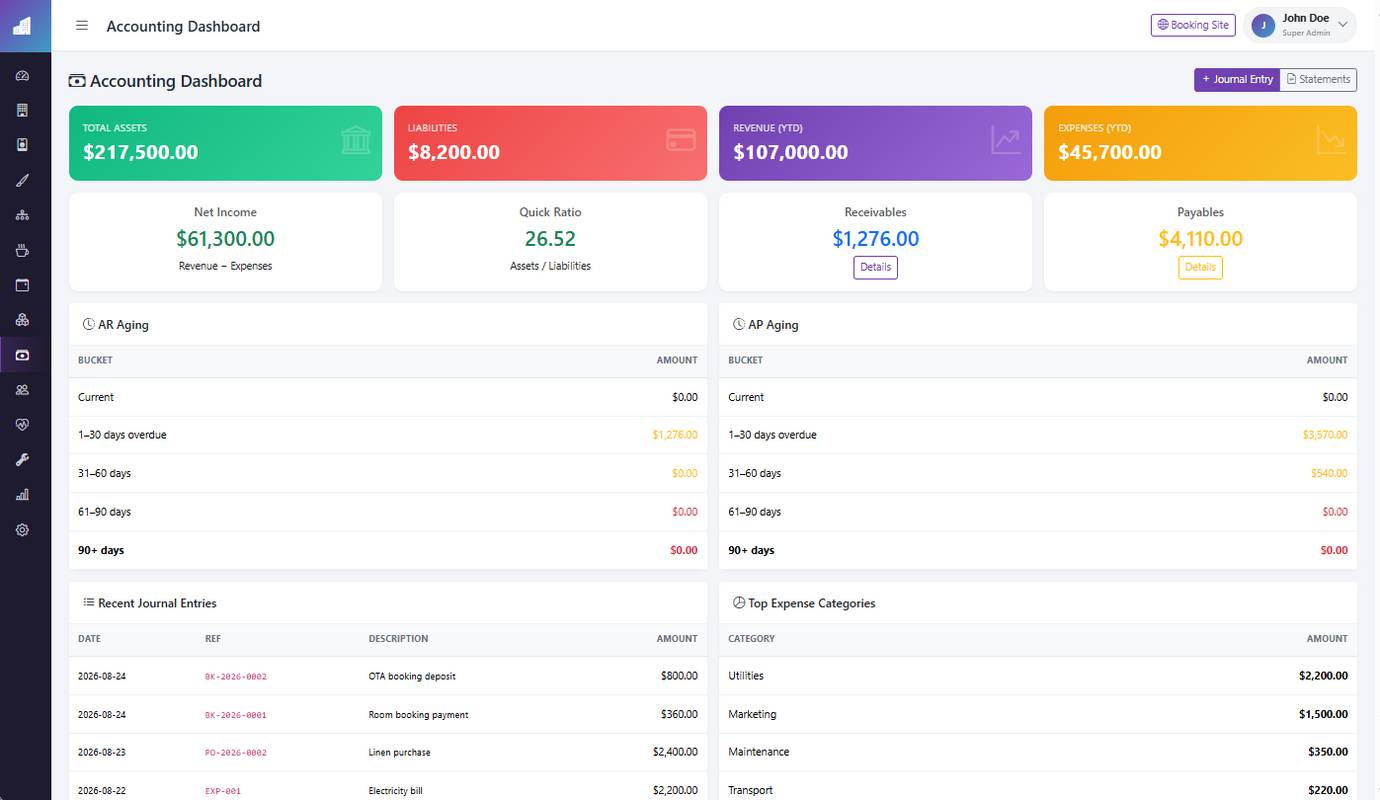Open the coffee cup sidebar icon
This screenshot has width=1380, height=800.
click(22, 250)
